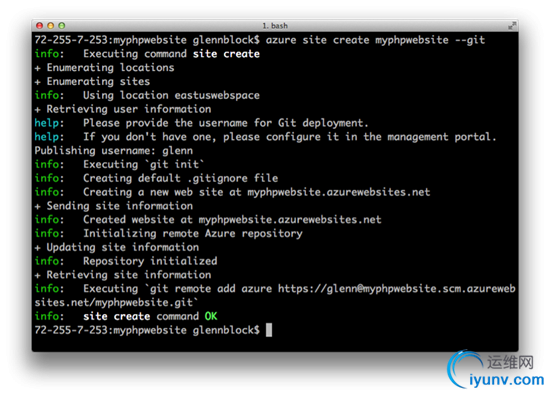
Task: Click the 'Creating a new web site at' line
Action: (232, 192)
